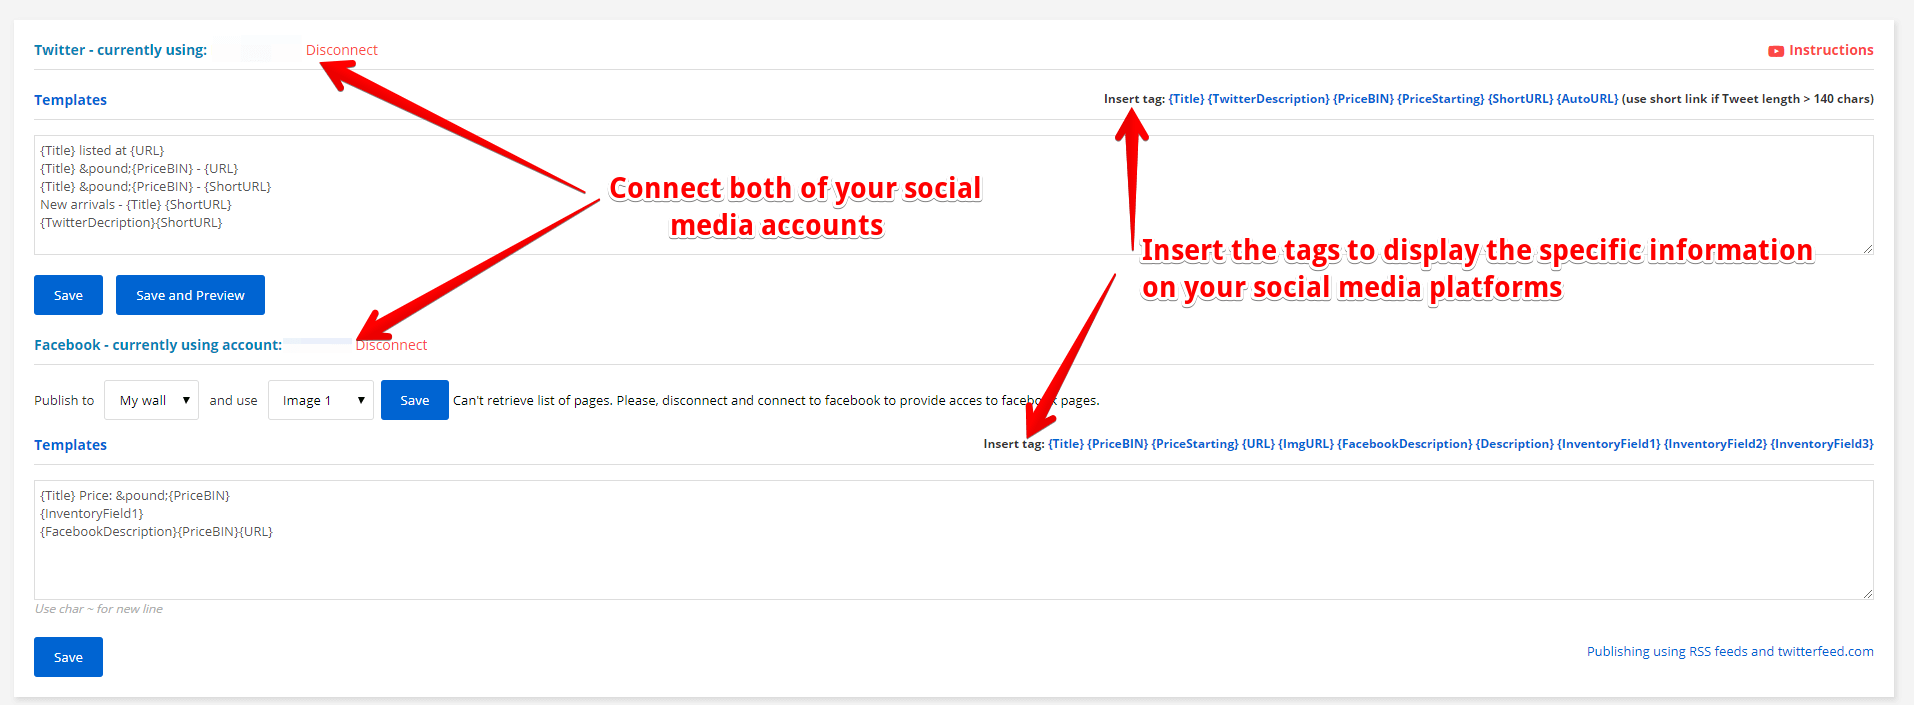The image size is (1914, 705).
Task: Insert the {TwitterDescription} tag
Action: pos(1268,99)
